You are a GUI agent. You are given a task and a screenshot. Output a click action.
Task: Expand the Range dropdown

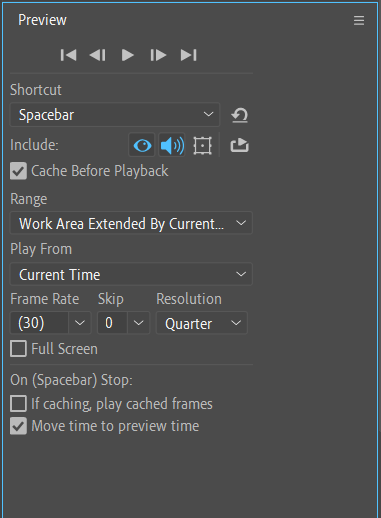point(131,223)
